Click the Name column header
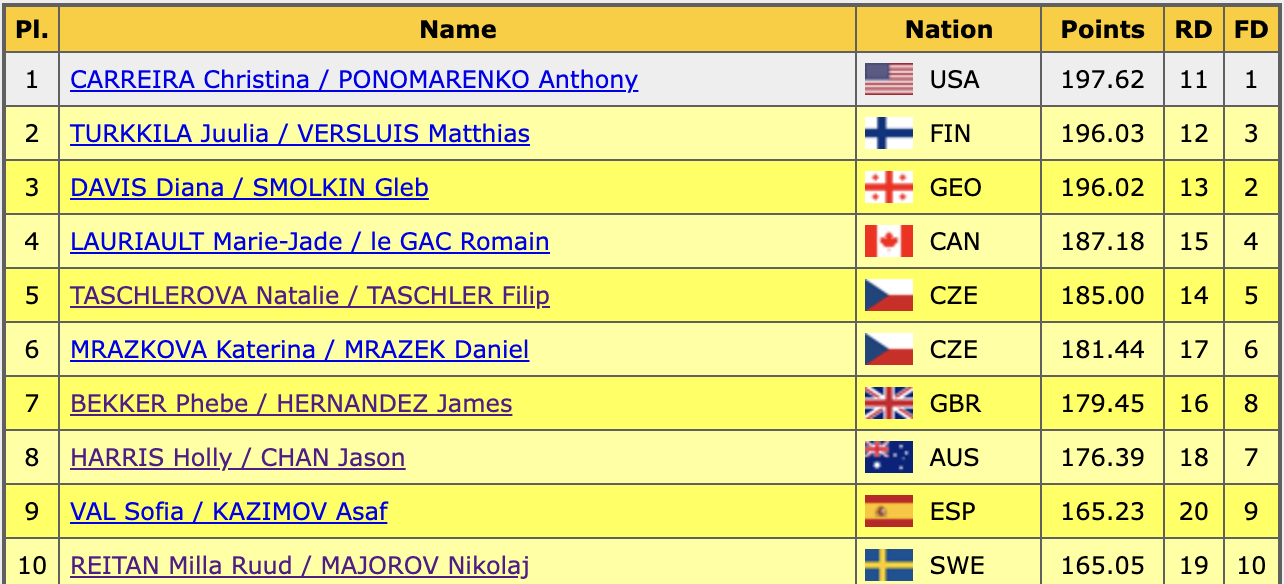 pyautogui.click(x=458, y=30)
